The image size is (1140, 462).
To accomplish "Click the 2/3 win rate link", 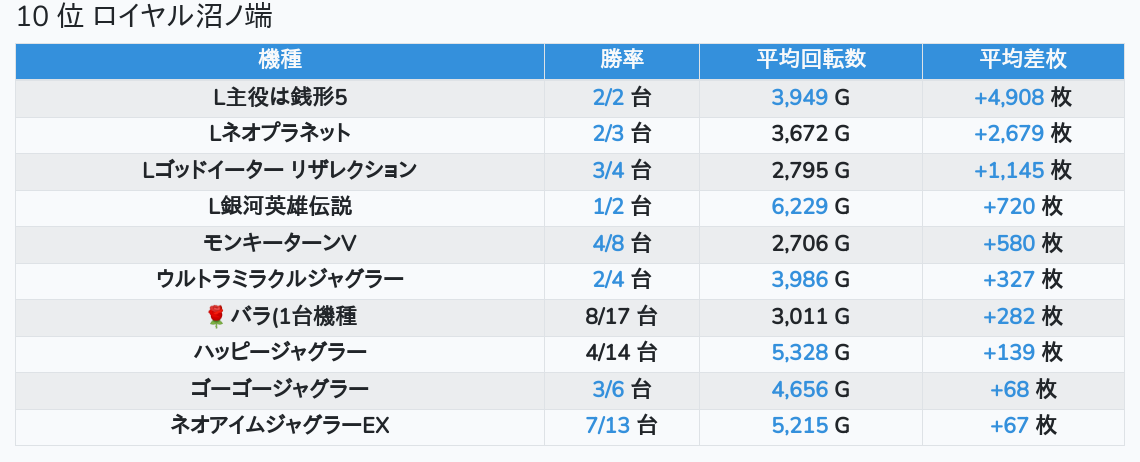I will tap(608, 133).
